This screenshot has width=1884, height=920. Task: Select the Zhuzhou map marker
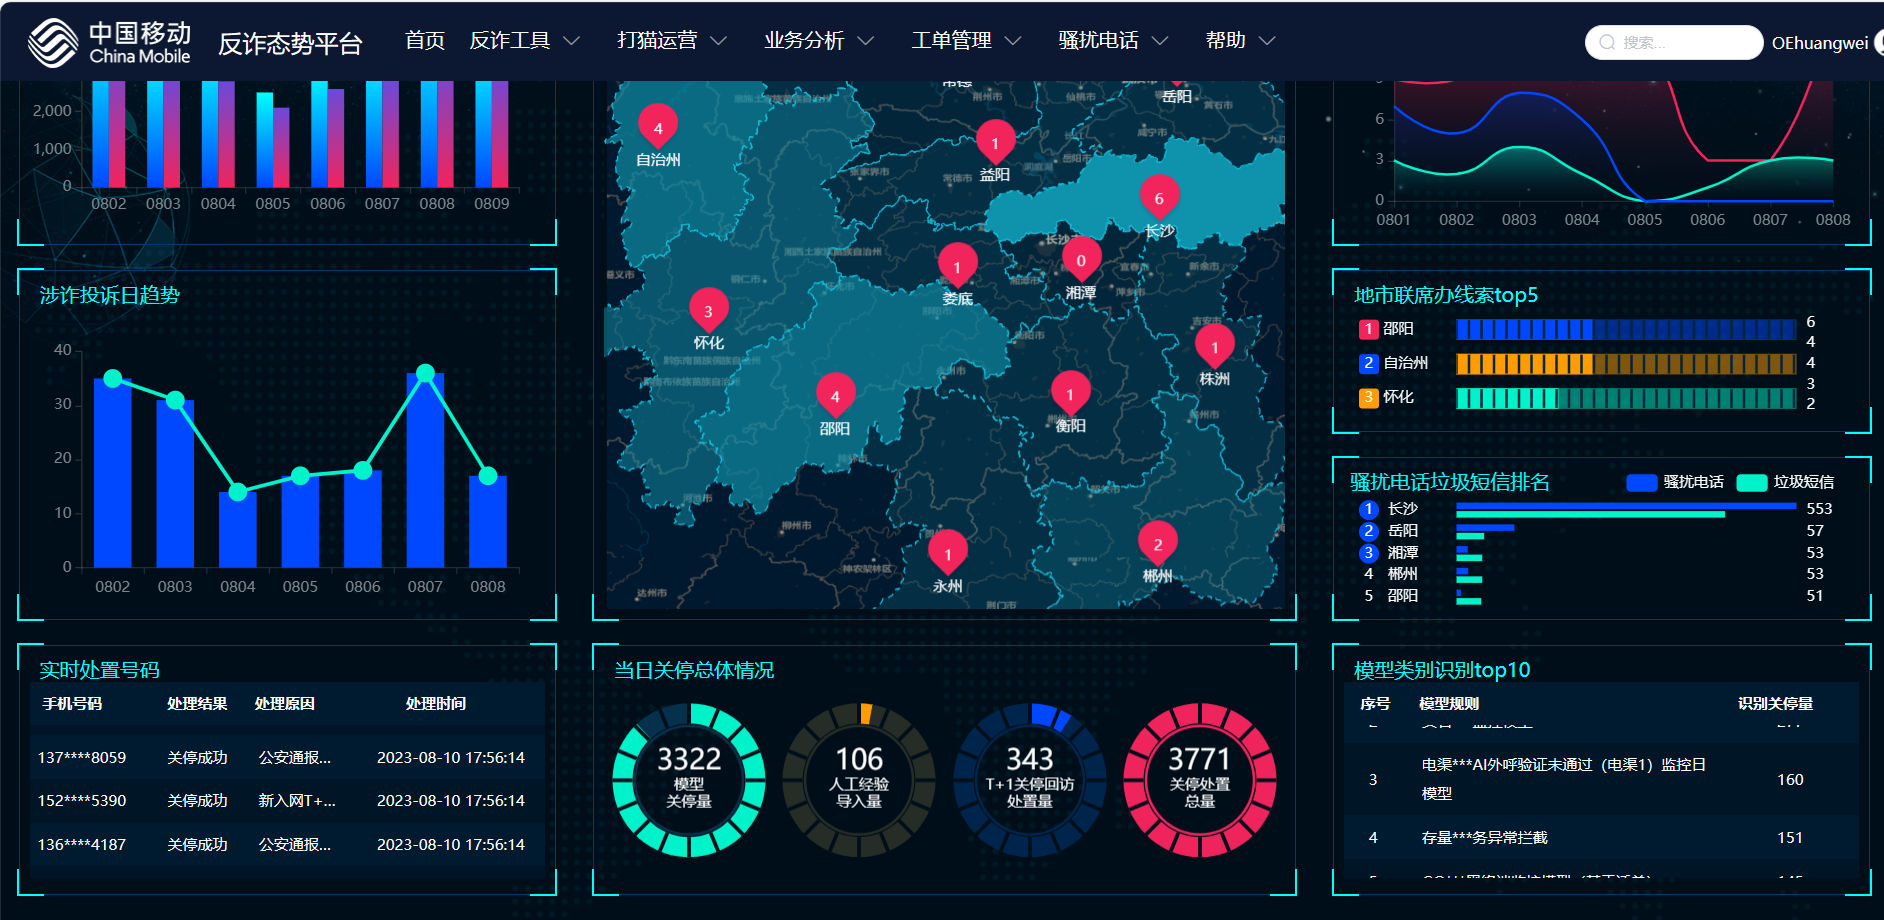[x=1214, y=347]
